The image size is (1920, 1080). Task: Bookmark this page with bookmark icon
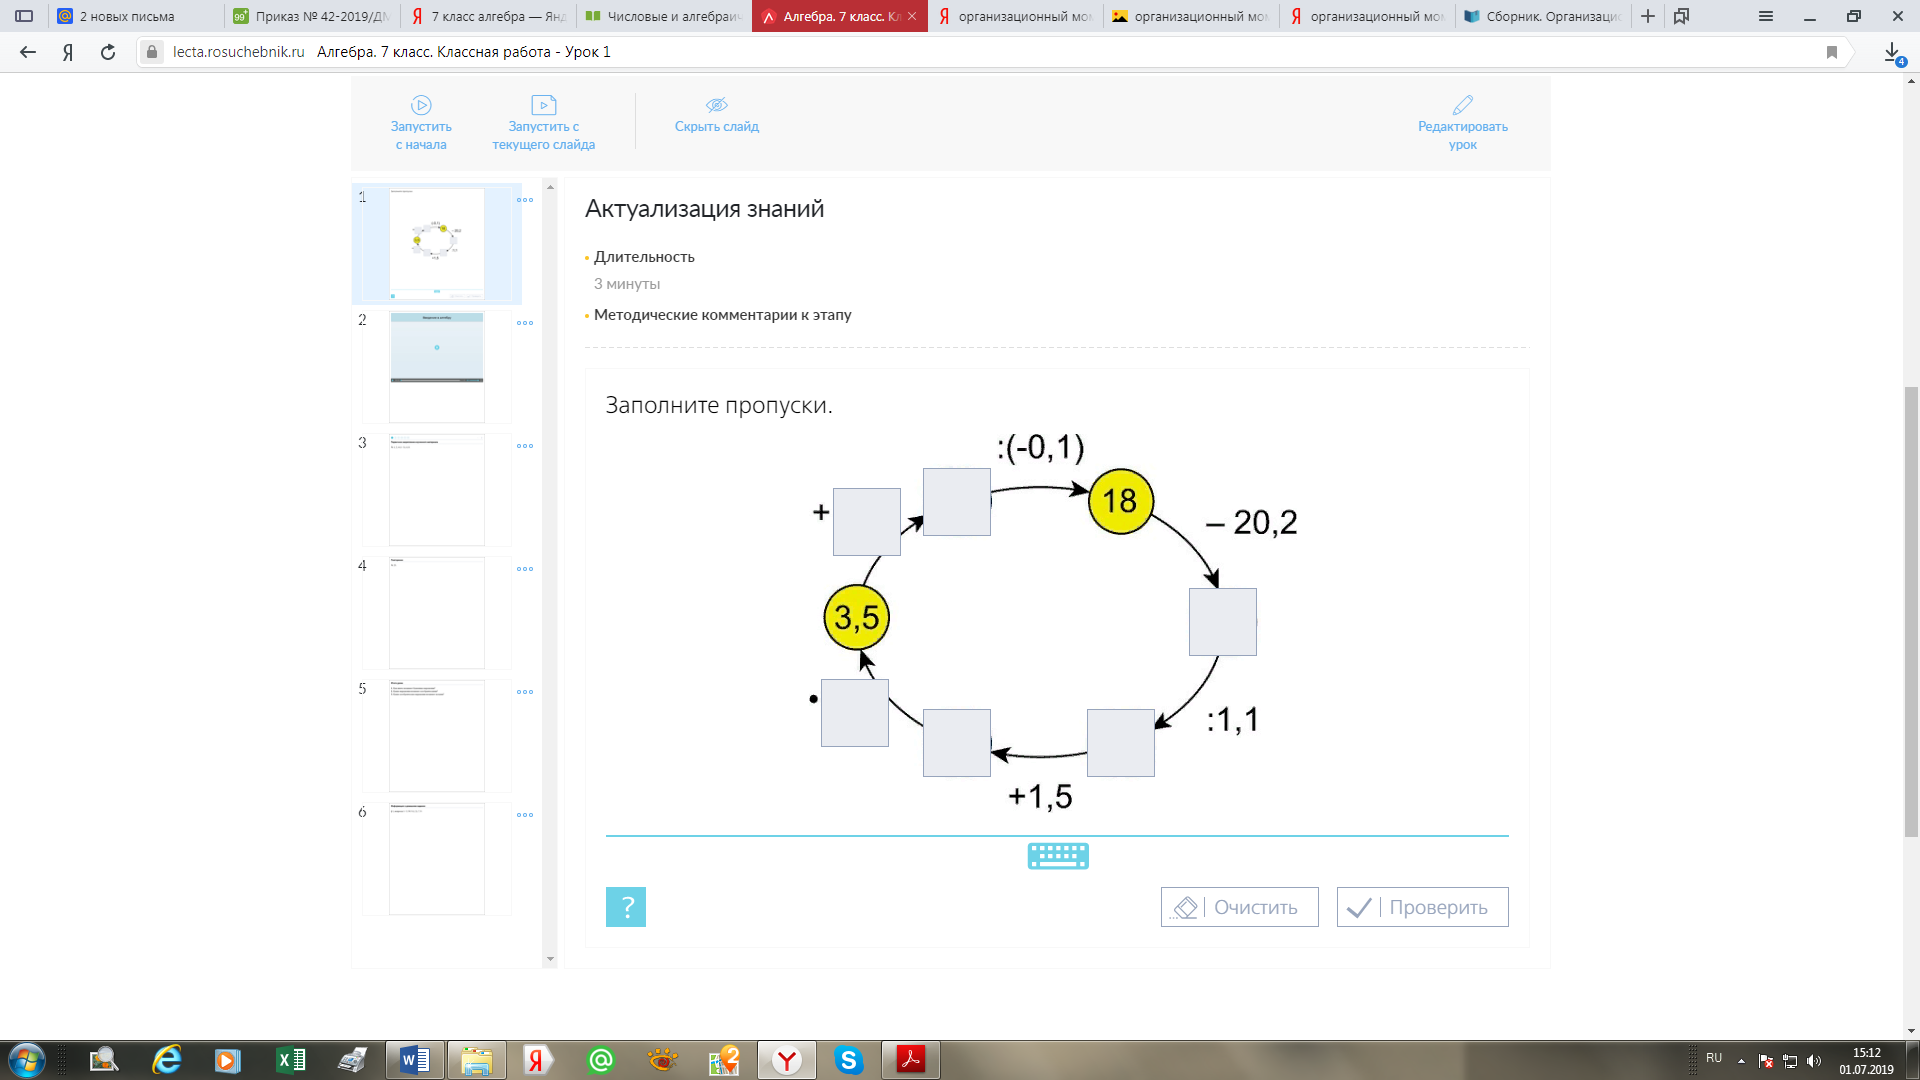[x=1832, y=52]
